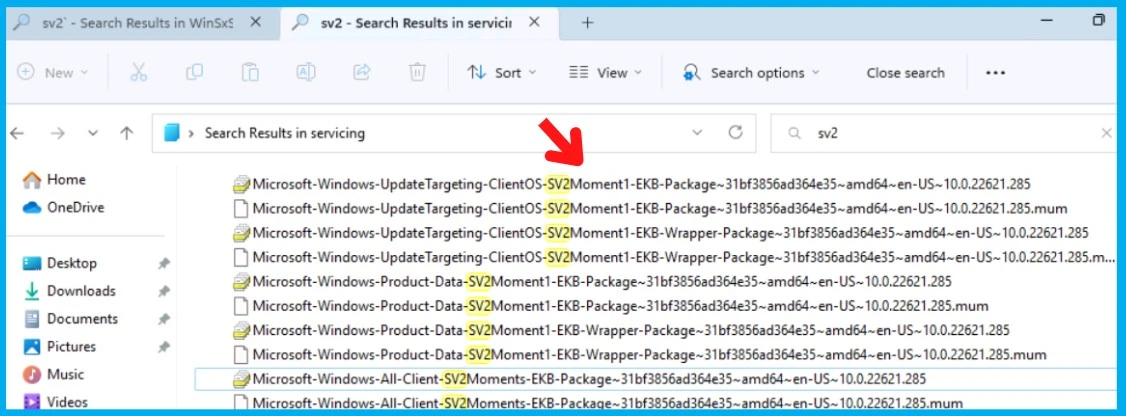Go forward with the right arrow
1126x416 pixels.
[x=57, y=133]
